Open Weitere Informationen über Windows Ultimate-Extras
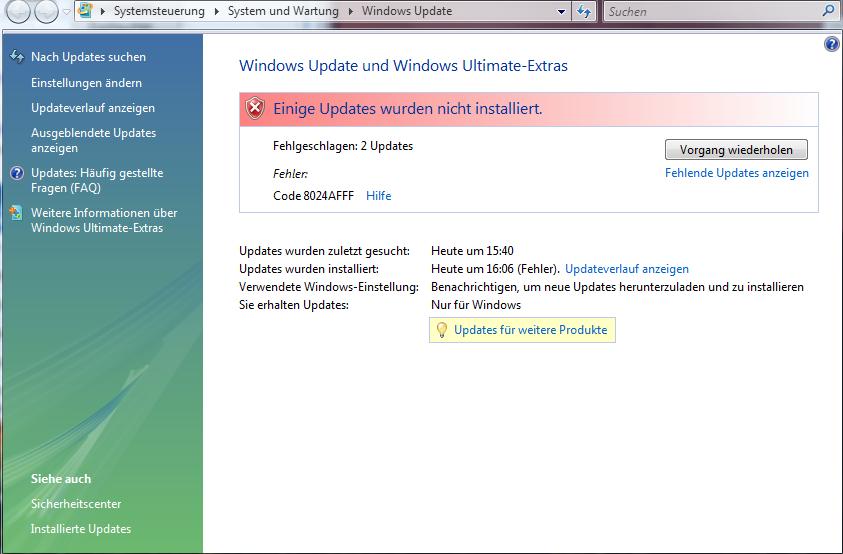The image size is (843, 554). click(x=104, y=220)
